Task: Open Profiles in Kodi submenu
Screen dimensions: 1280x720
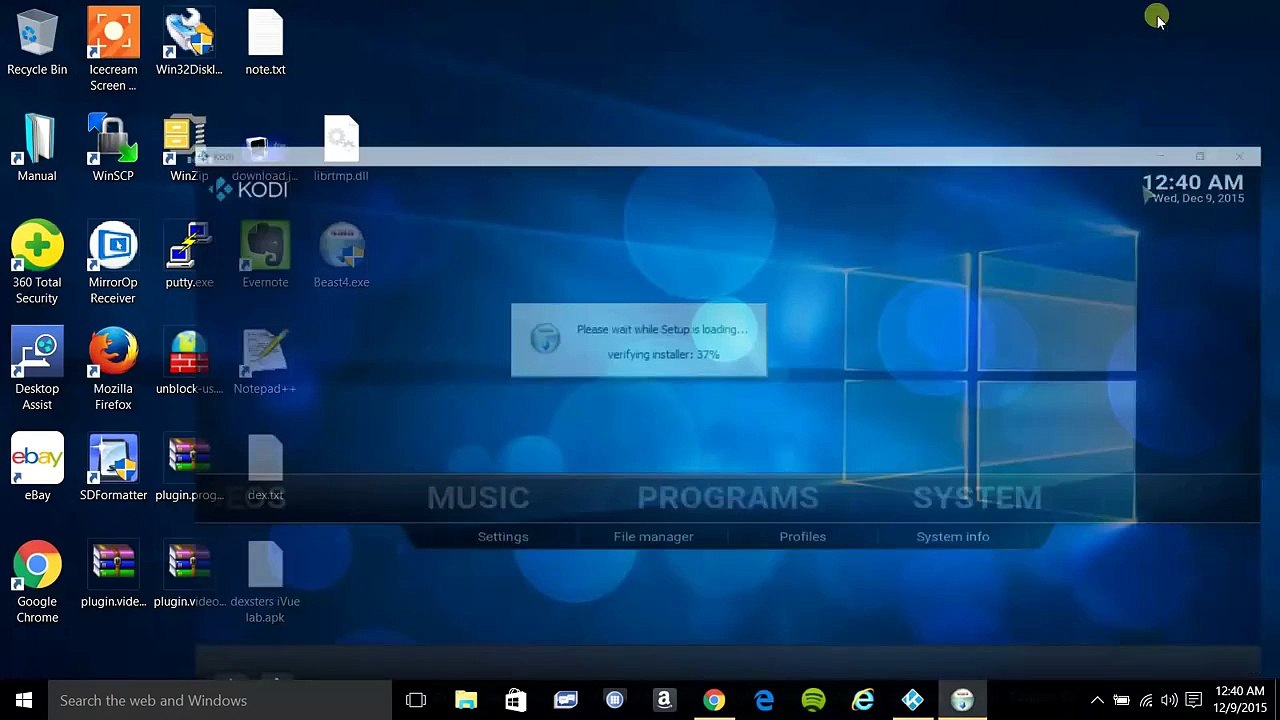Action: pos(803,537)
